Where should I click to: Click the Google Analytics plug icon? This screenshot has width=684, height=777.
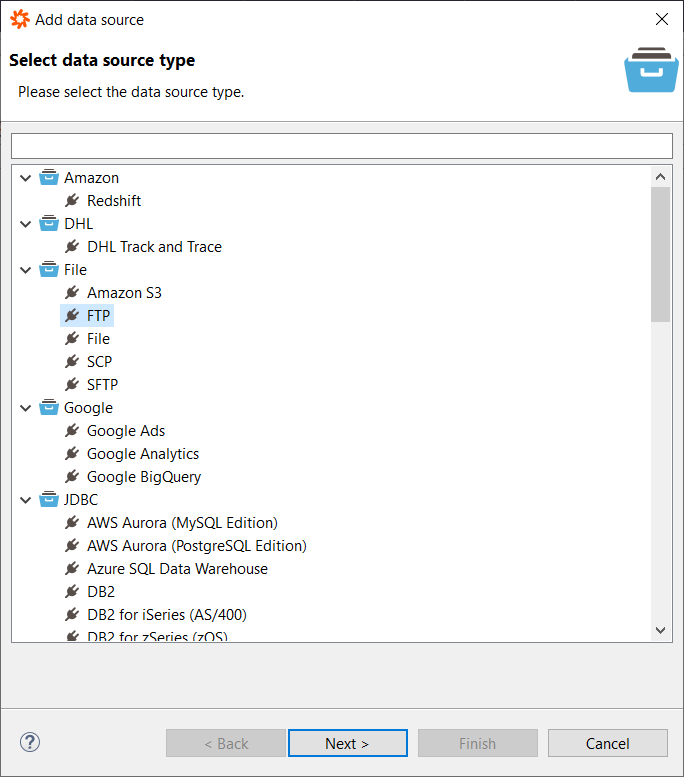pyautogui.click(x=72, y=454)
